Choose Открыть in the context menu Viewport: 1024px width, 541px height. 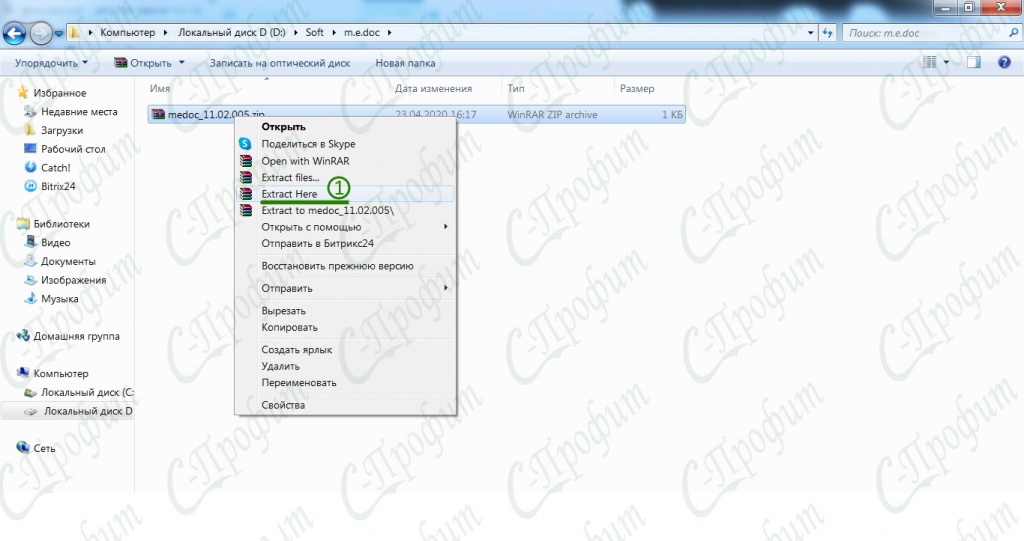283,127
